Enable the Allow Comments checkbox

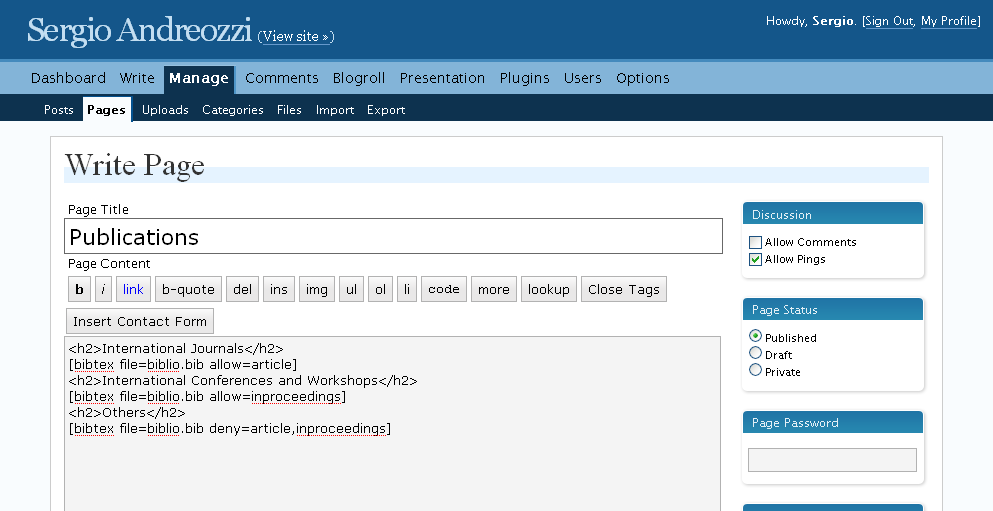pos(755,243)
